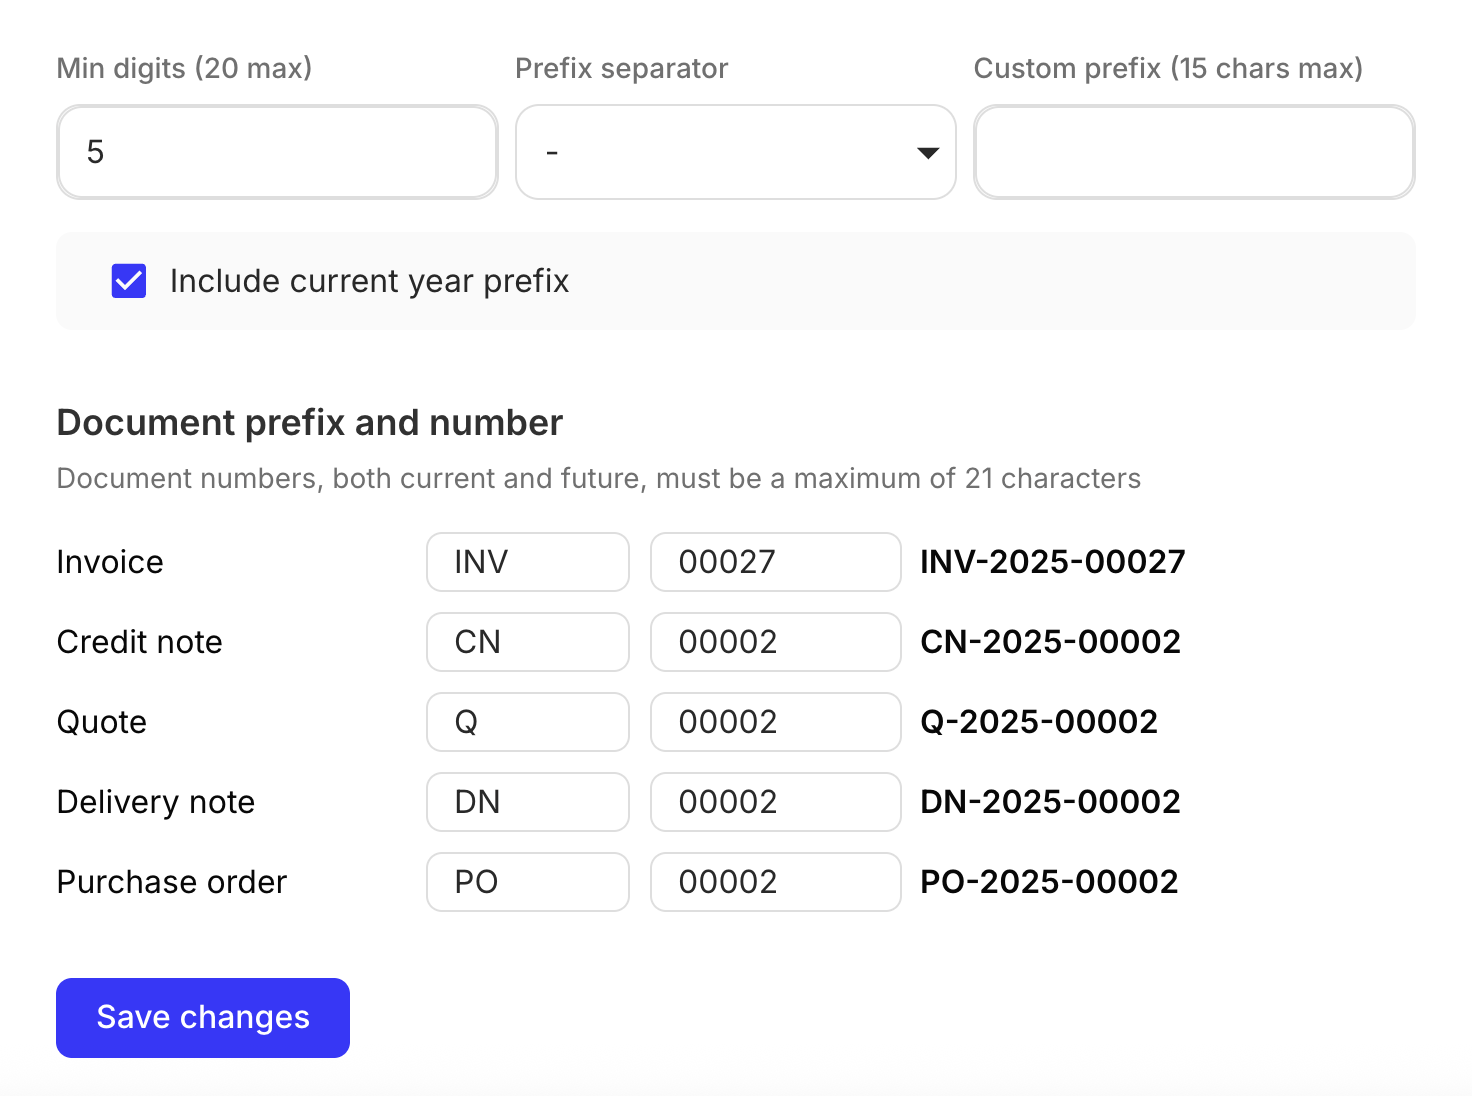Viewport: 1472px width, 1096px height.
Task: Click inside the Min digits field
Action: 277,152
